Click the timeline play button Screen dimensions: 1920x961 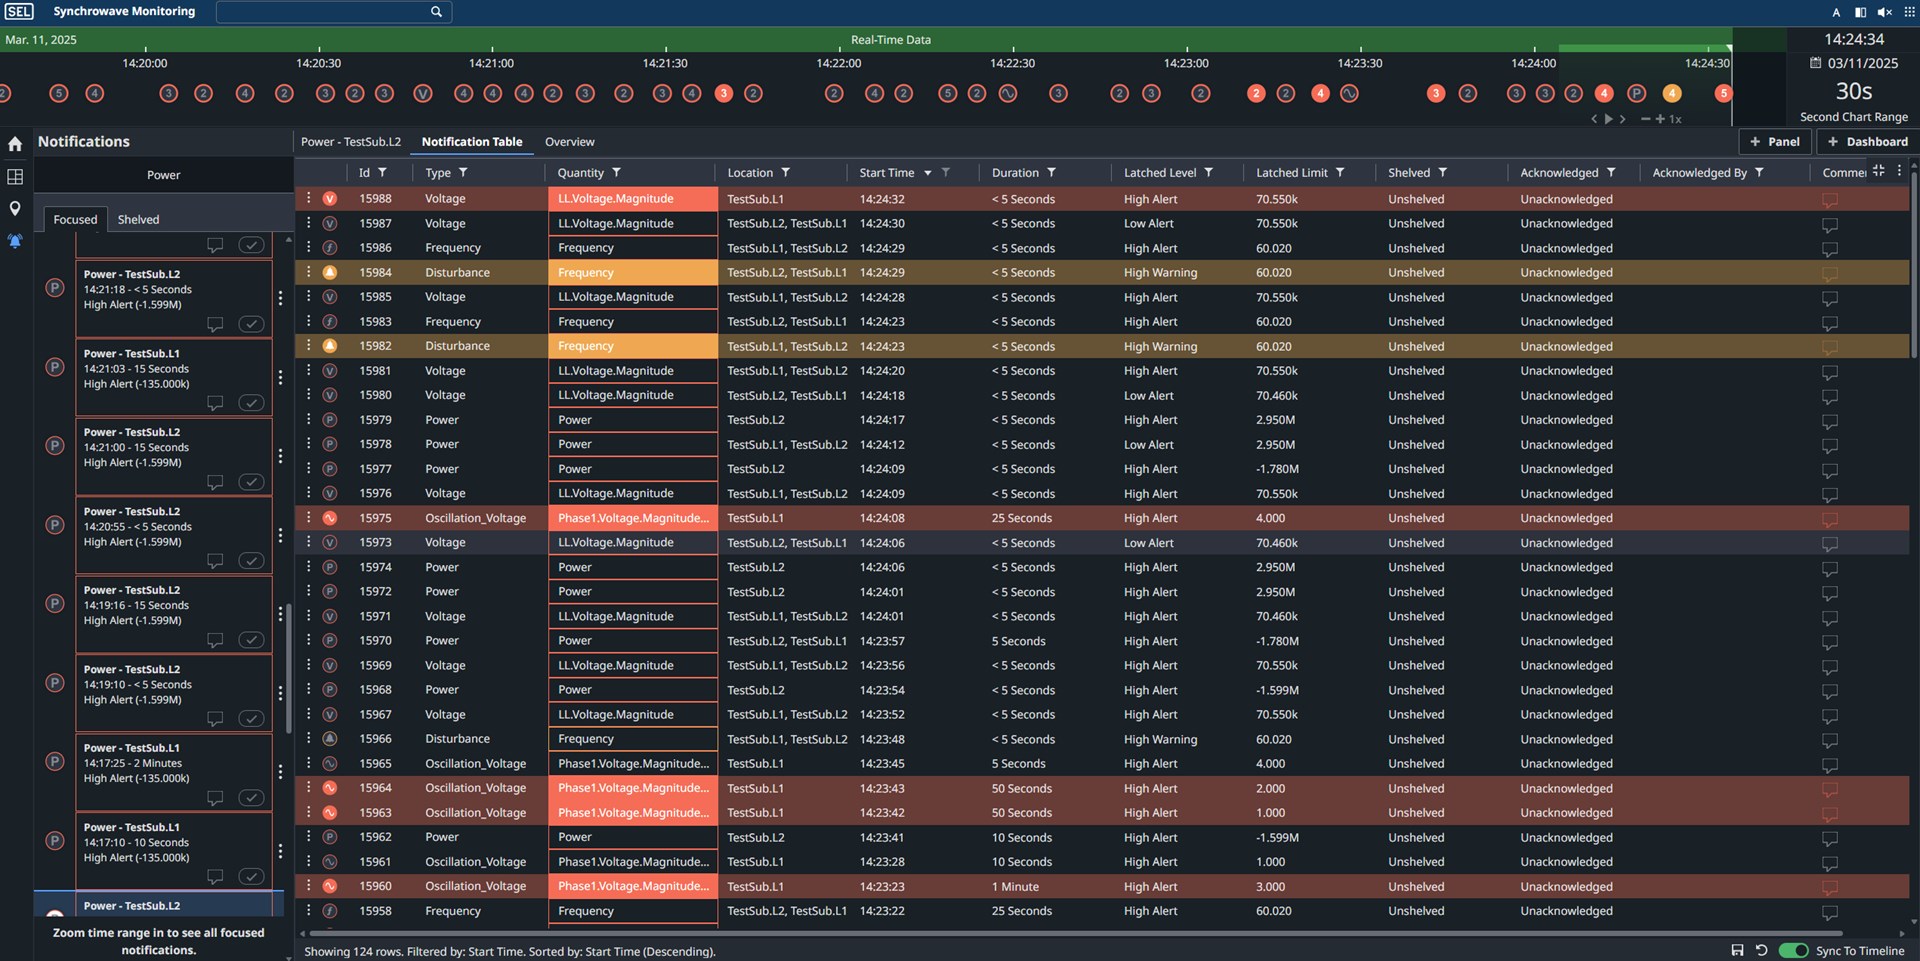click(x=1608, y=118)
